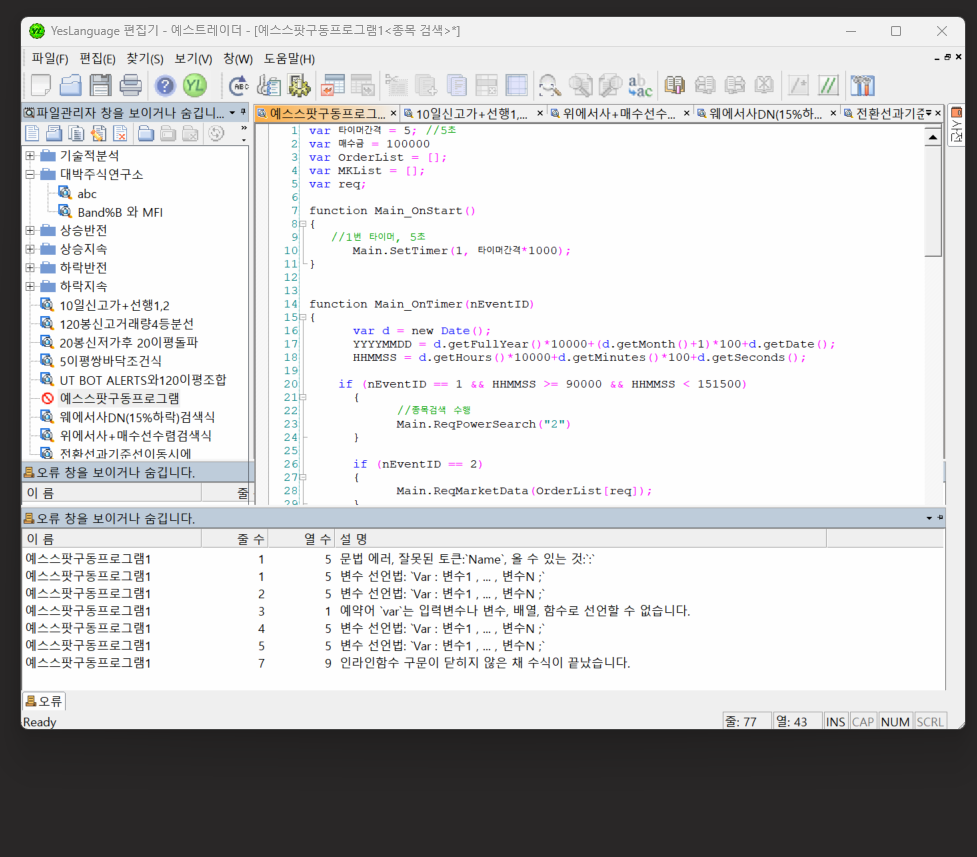Collapse the 대박주식연구소 folder
This screenshot has height=857, width=977.
(30, 174)
